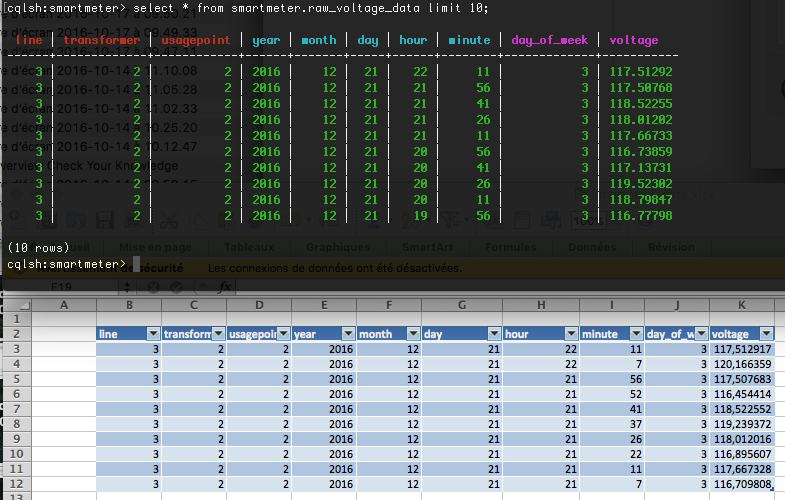This screenshot has width=785, height=500.
Task: Click the Cut scissors icon in Excel toolbar
Action: click(169, 220)
